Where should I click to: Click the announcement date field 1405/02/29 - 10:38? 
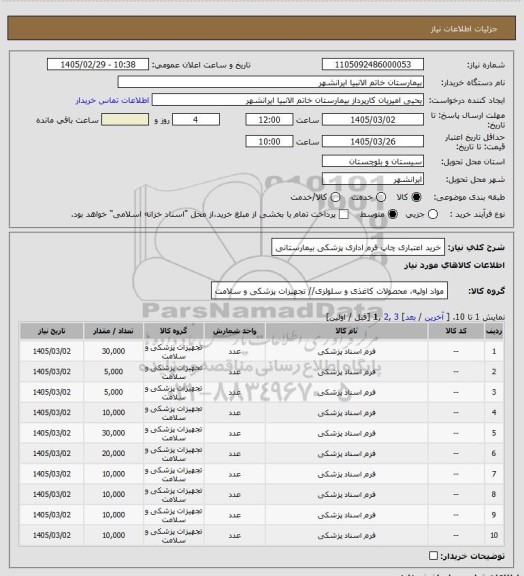pyautogui.click(x=98, y=64)
